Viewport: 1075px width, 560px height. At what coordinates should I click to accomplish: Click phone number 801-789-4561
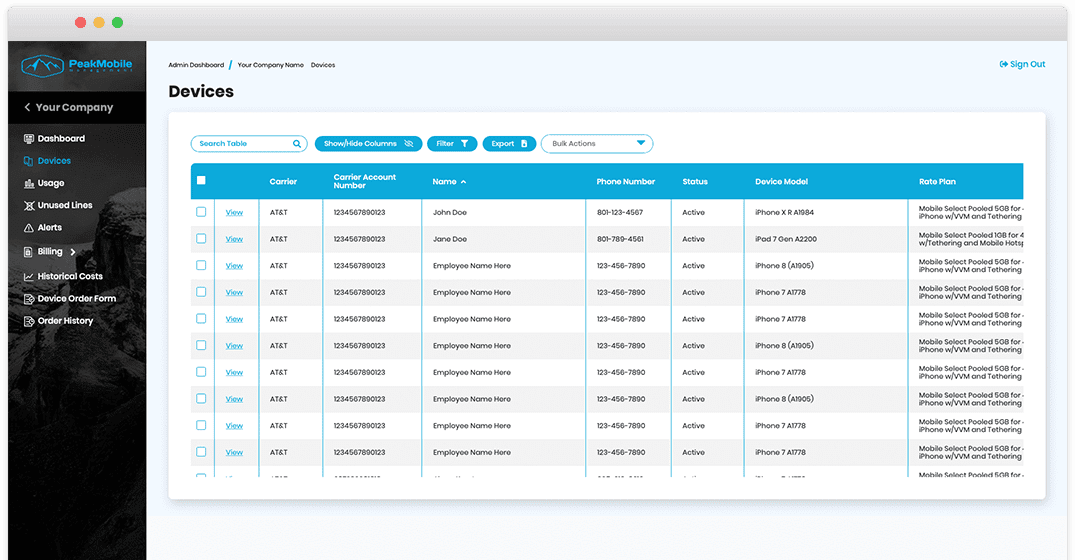pos(620,239)
